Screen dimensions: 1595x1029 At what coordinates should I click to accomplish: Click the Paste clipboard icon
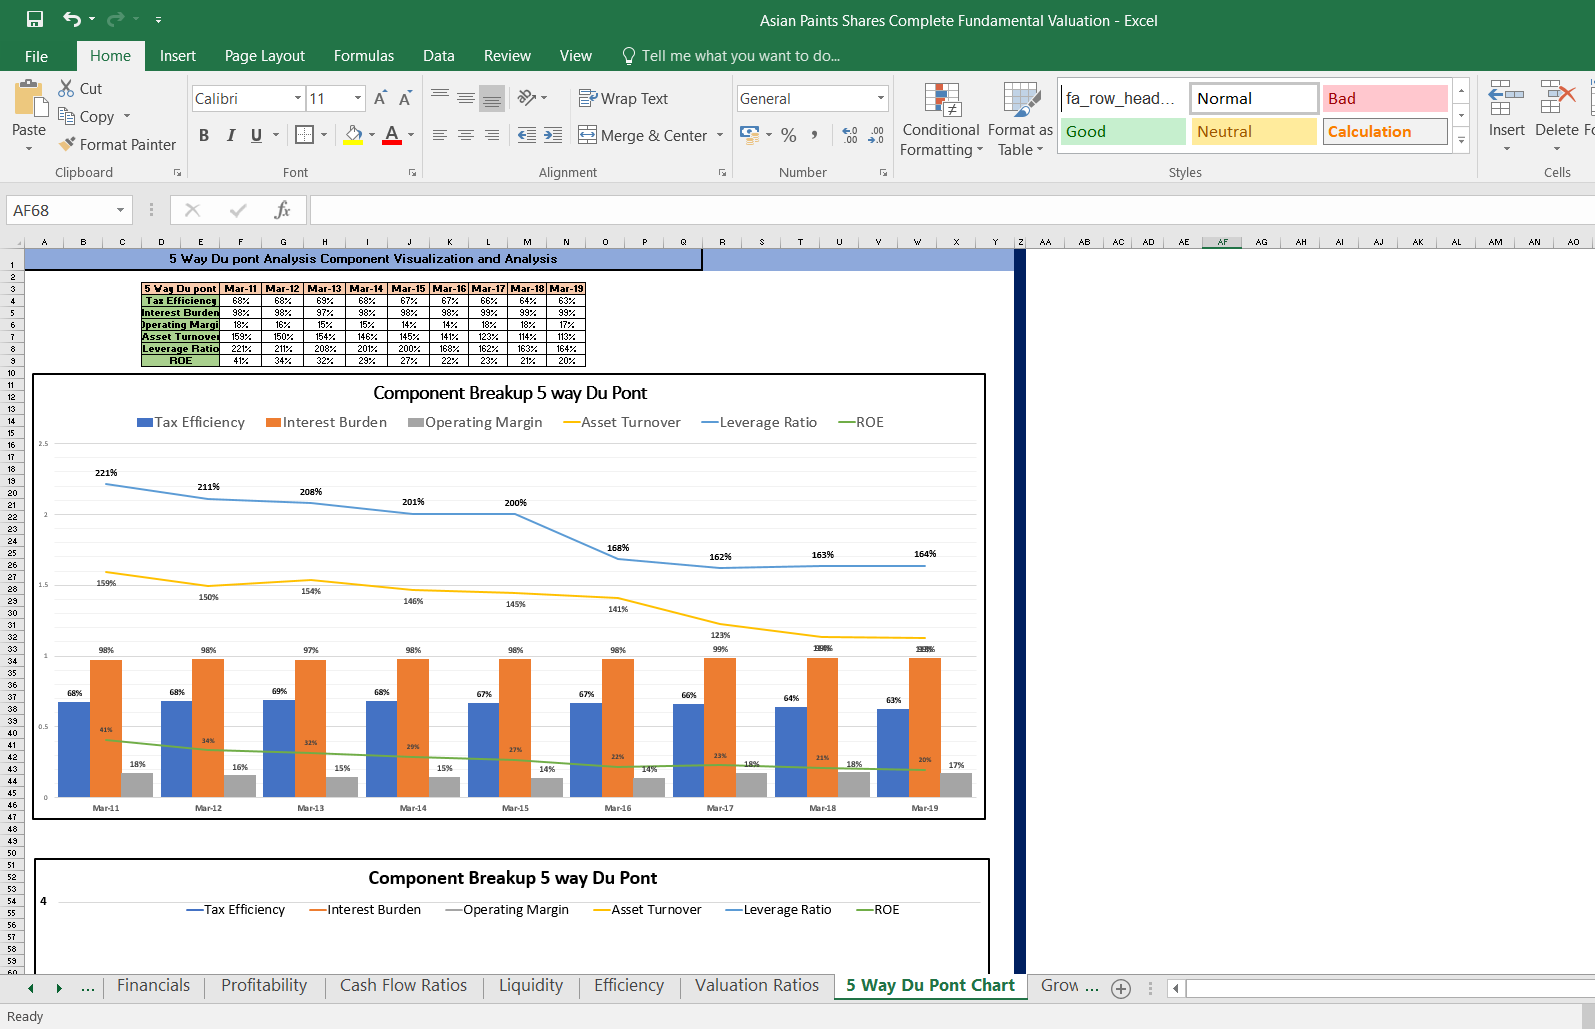pyautogui.click(x=29, y=100)
